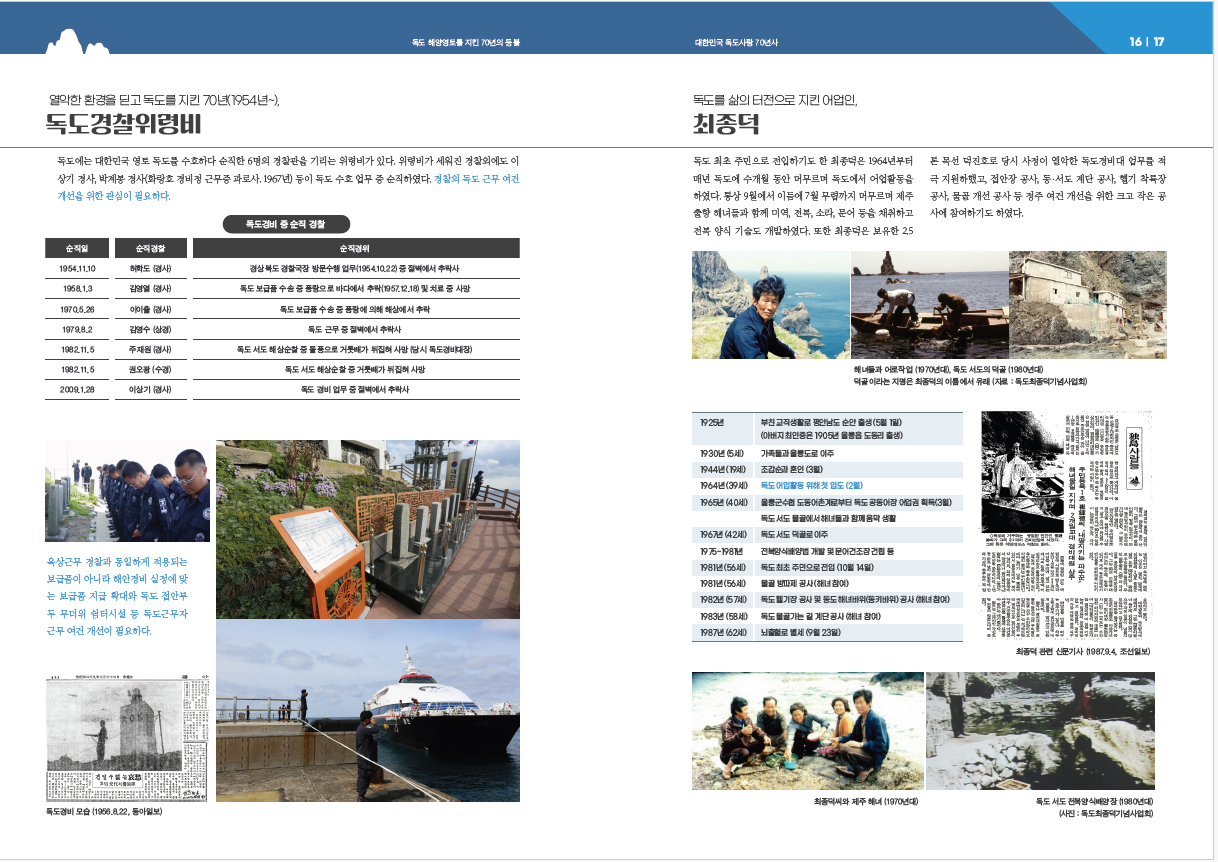Click the name '김영수 (상경)'
This screenshot has height=862, width=1218.
point(150,329)
